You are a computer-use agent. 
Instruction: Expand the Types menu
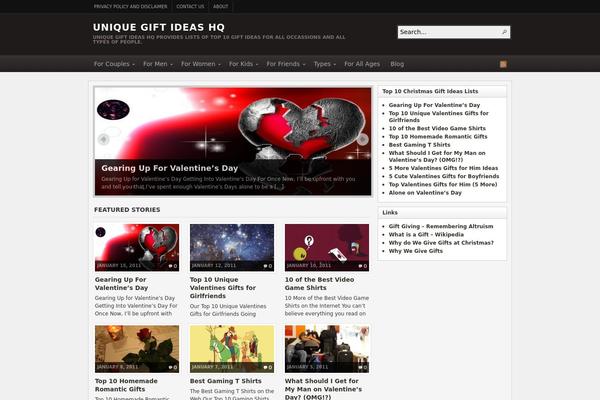[x=324, y=64]
